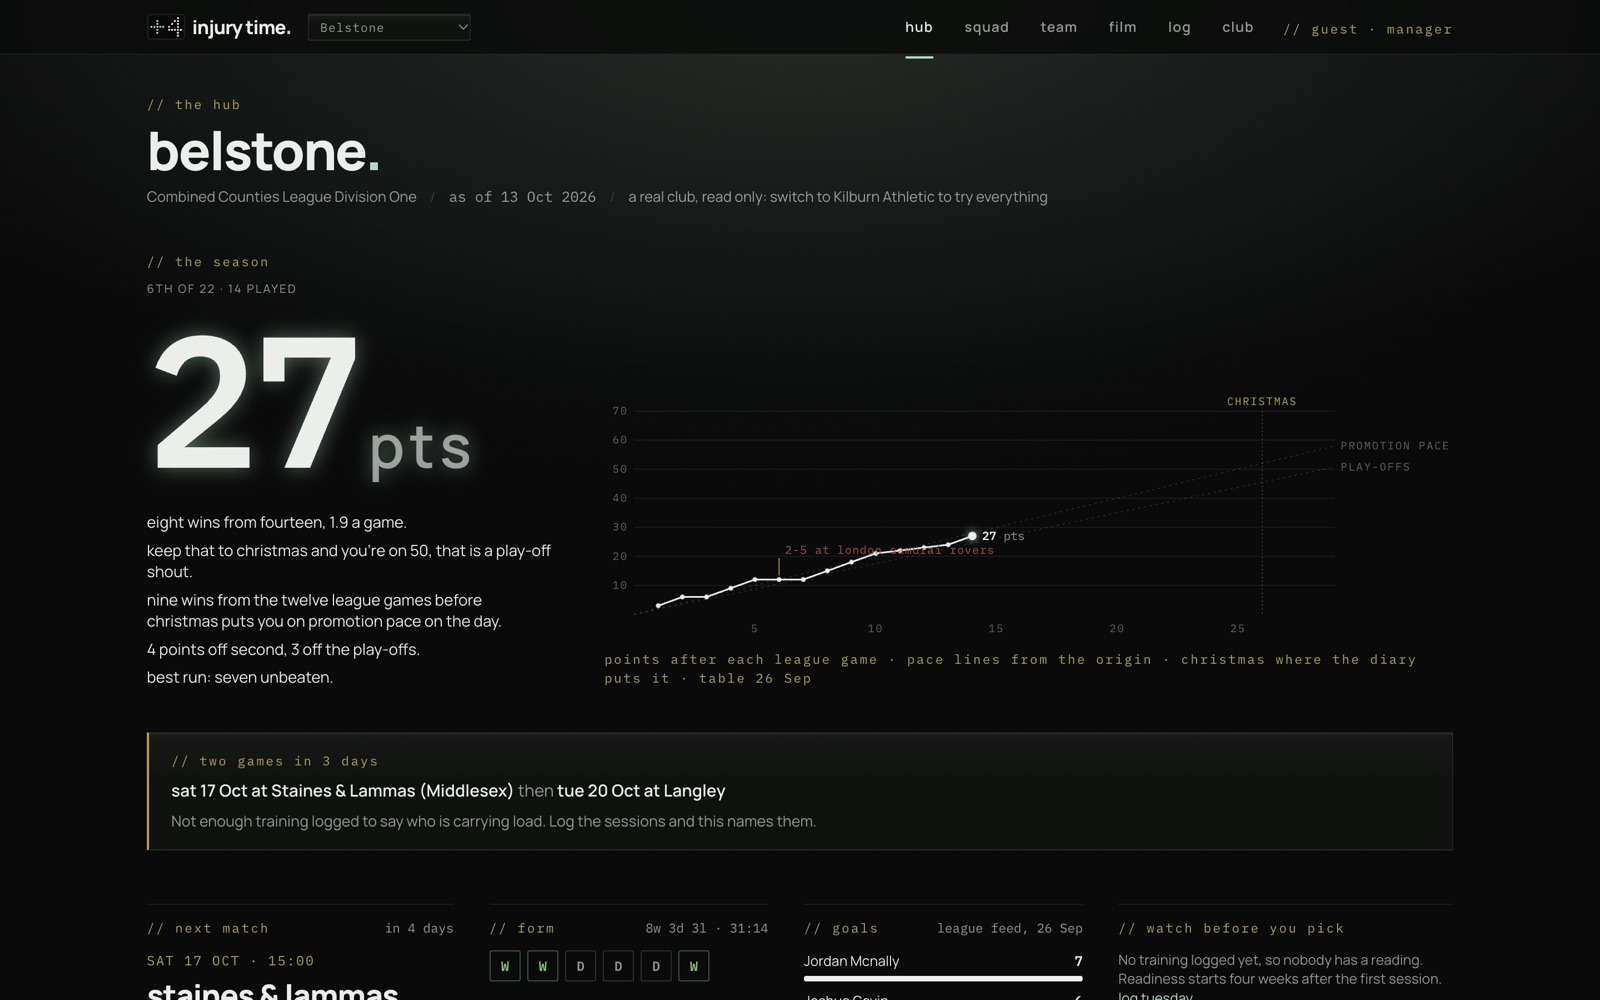
Task: Click the 'No training logged yet' message
Action: pyautogui.click(x=1279, y=969)
